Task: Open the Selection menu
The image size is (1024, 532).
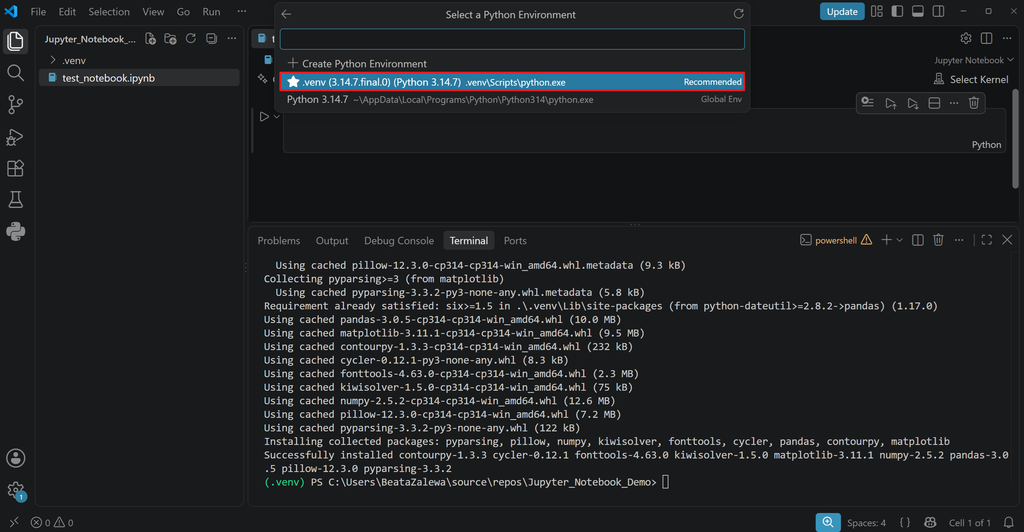Action: click(109, 11)
